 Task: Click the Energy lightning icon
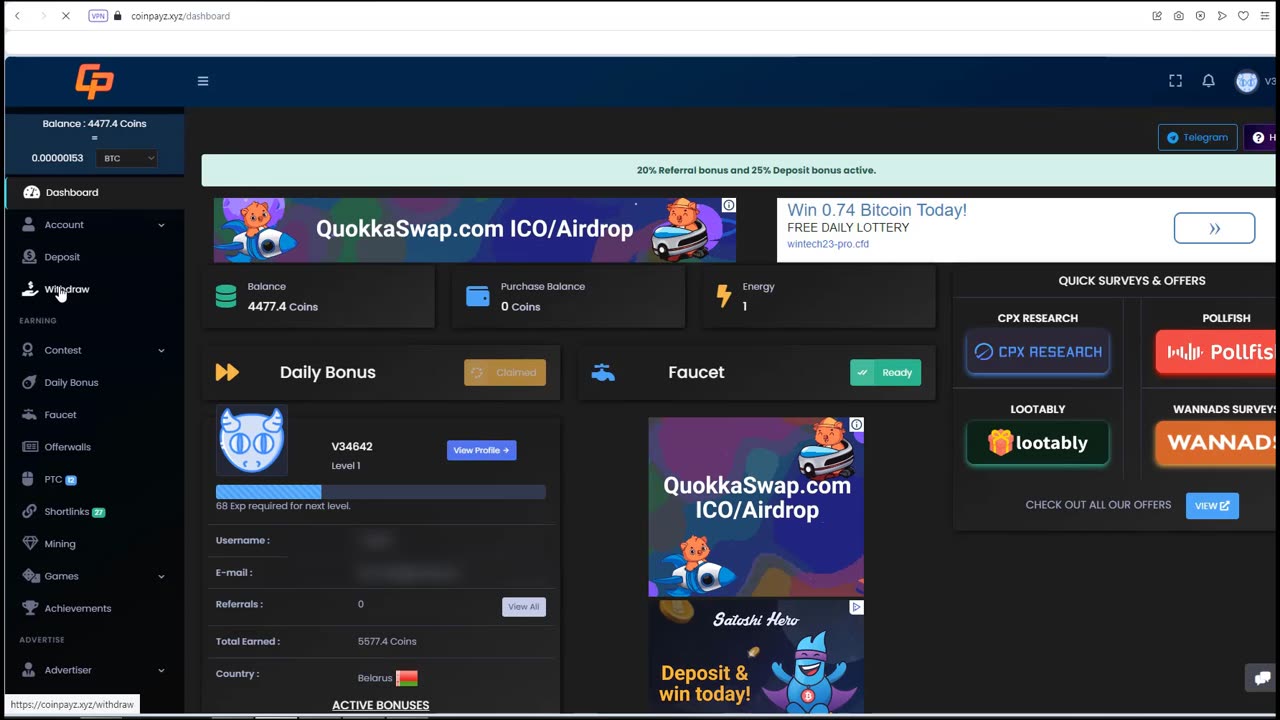(724, 296)
